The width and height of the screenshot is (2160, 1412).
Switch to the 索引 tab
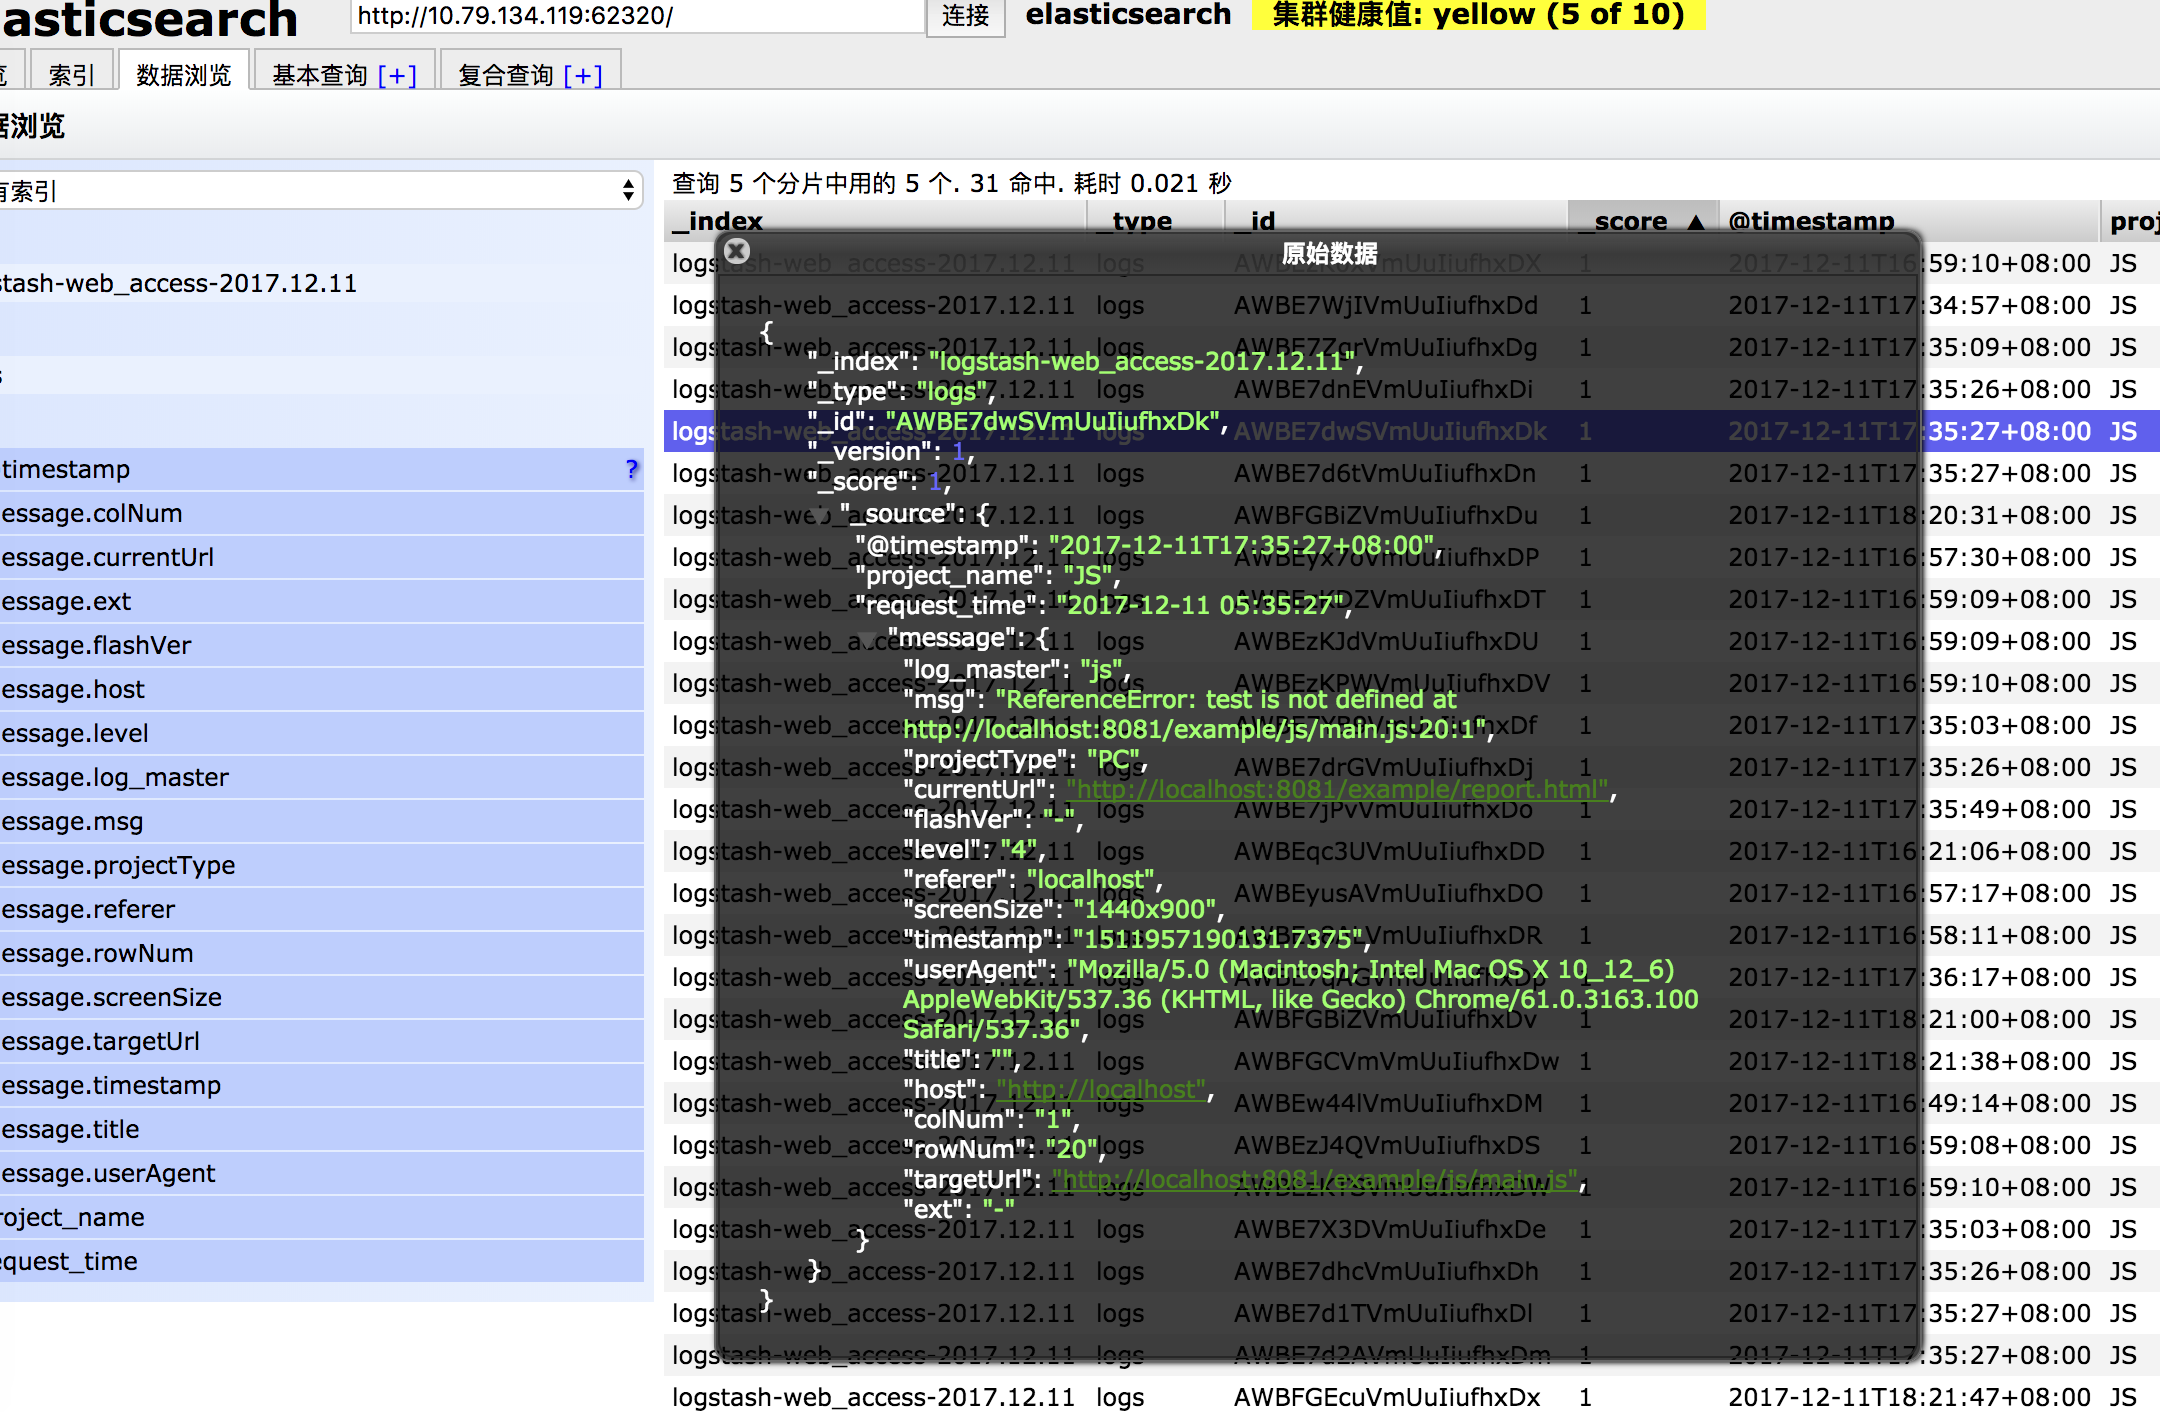(70, 75)
